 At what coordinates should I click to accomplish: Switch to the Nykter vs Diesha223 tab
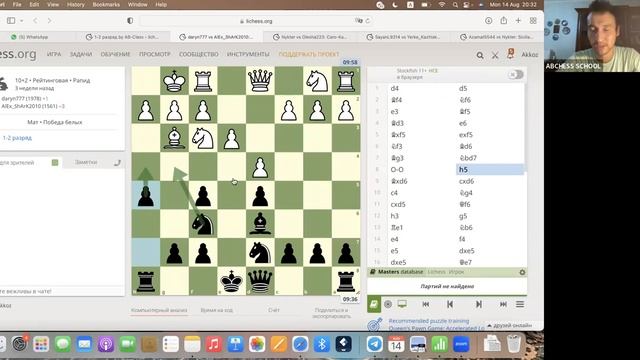tap(310, 37)
